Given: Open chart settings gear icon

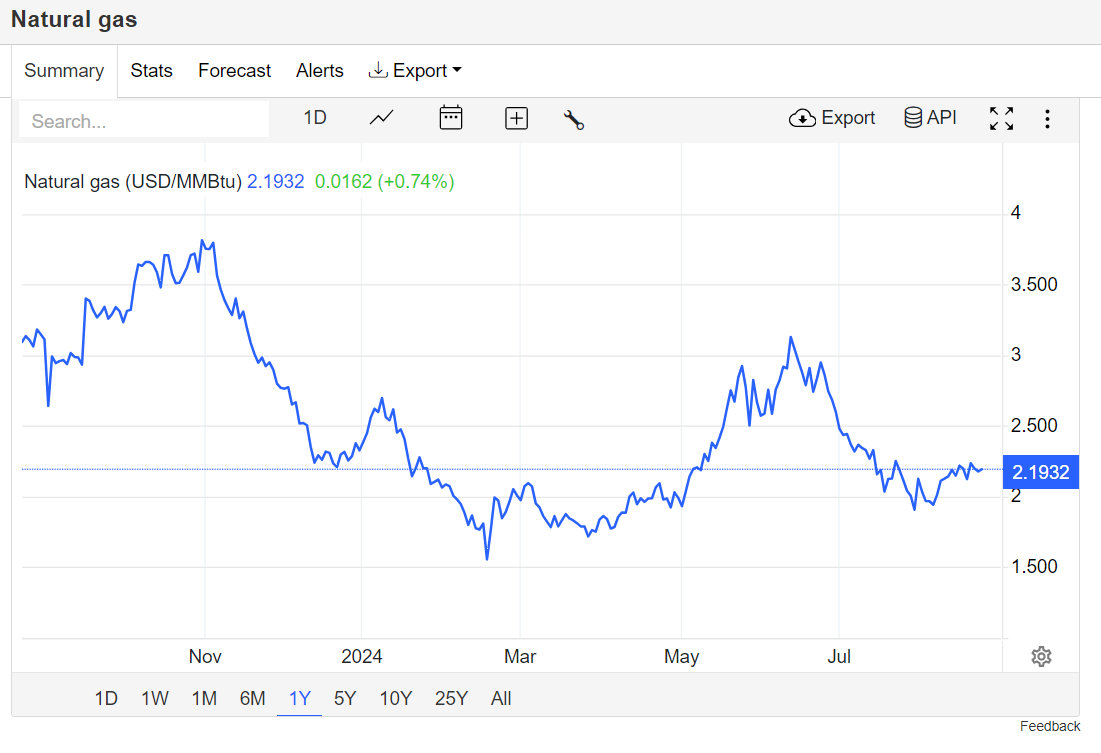Looking at the screenshot, I should 1041,656.
